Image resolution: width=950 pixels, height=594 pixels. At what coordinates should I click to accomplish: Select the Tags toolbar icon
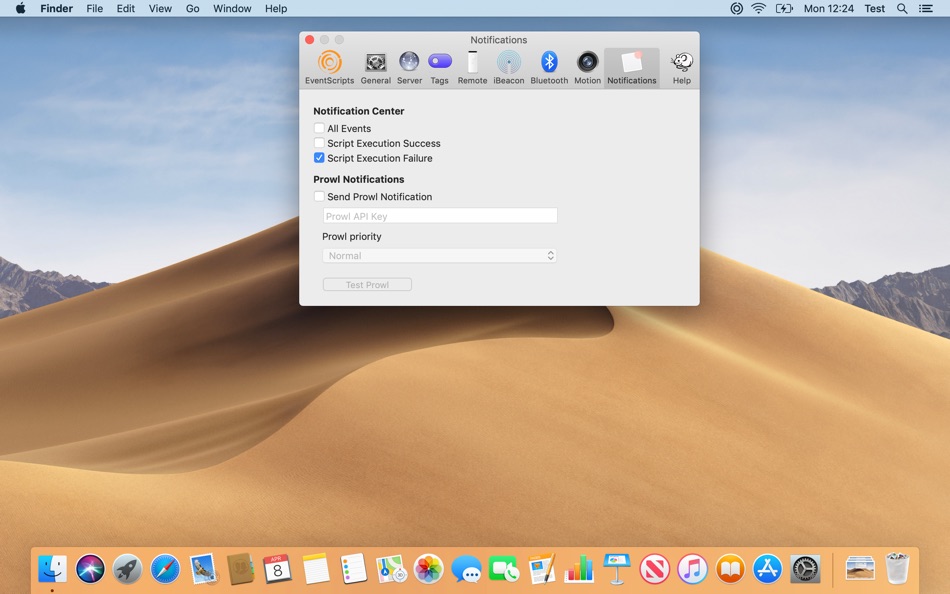click(x=439, y=68)
